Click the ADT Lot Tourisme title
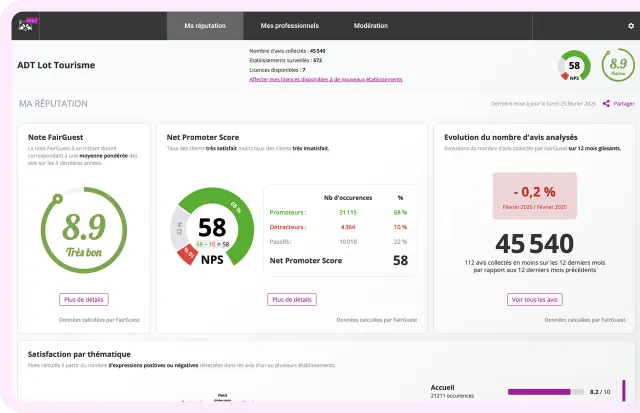The image size is (640, 413). click(x=56, y=65)
